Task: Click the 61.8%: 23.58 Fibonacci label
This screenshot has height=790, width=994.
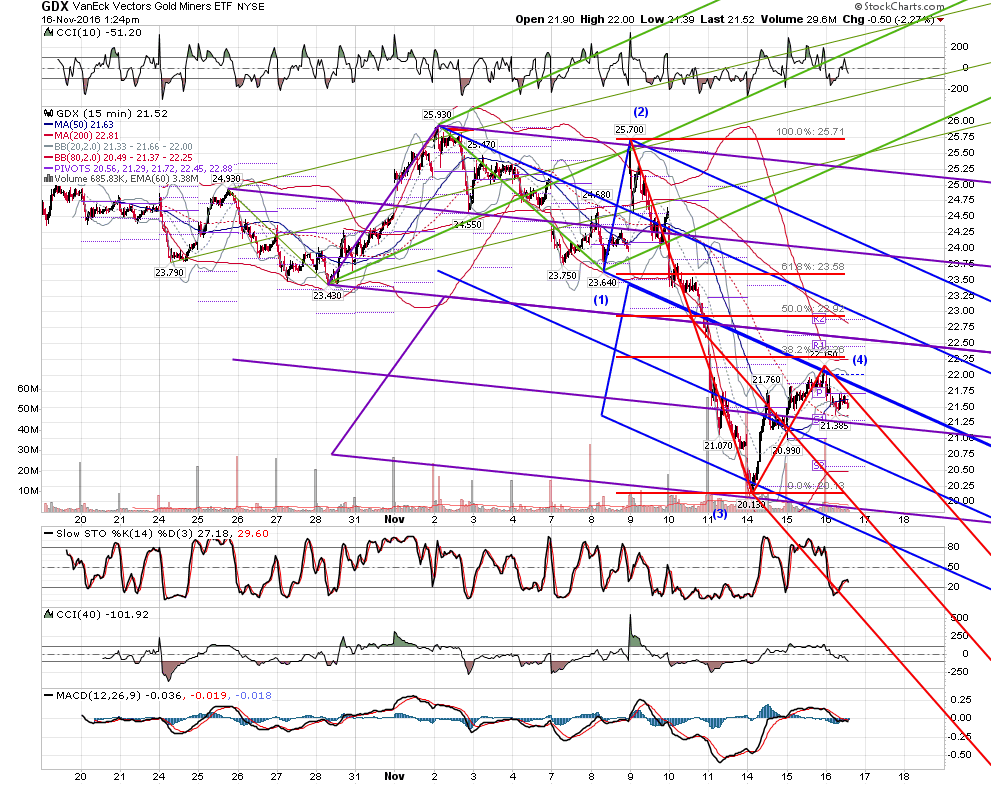Action: tap(813, 267)
